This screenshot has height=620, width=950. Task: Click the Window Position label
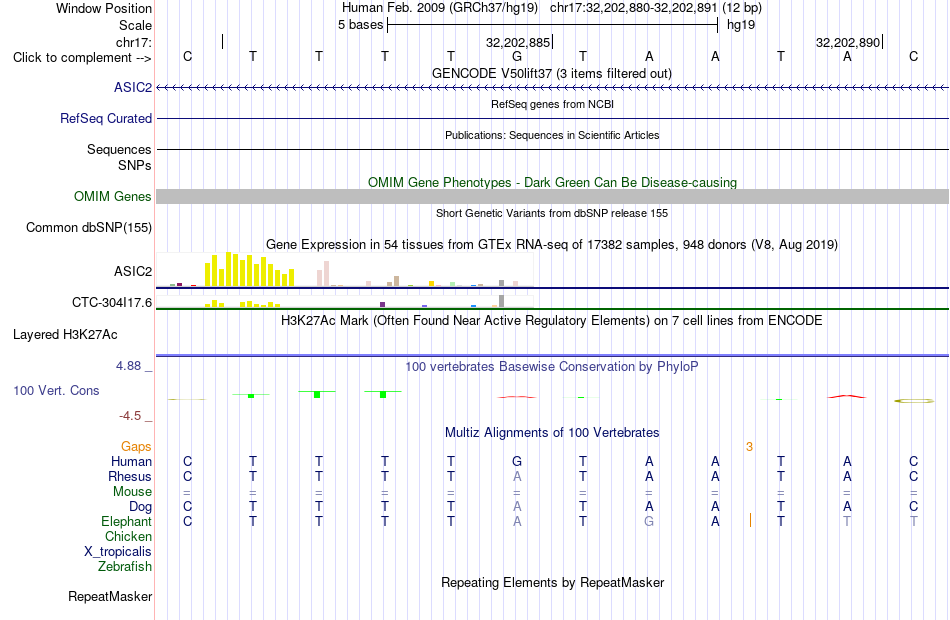(x=104, y=8)
